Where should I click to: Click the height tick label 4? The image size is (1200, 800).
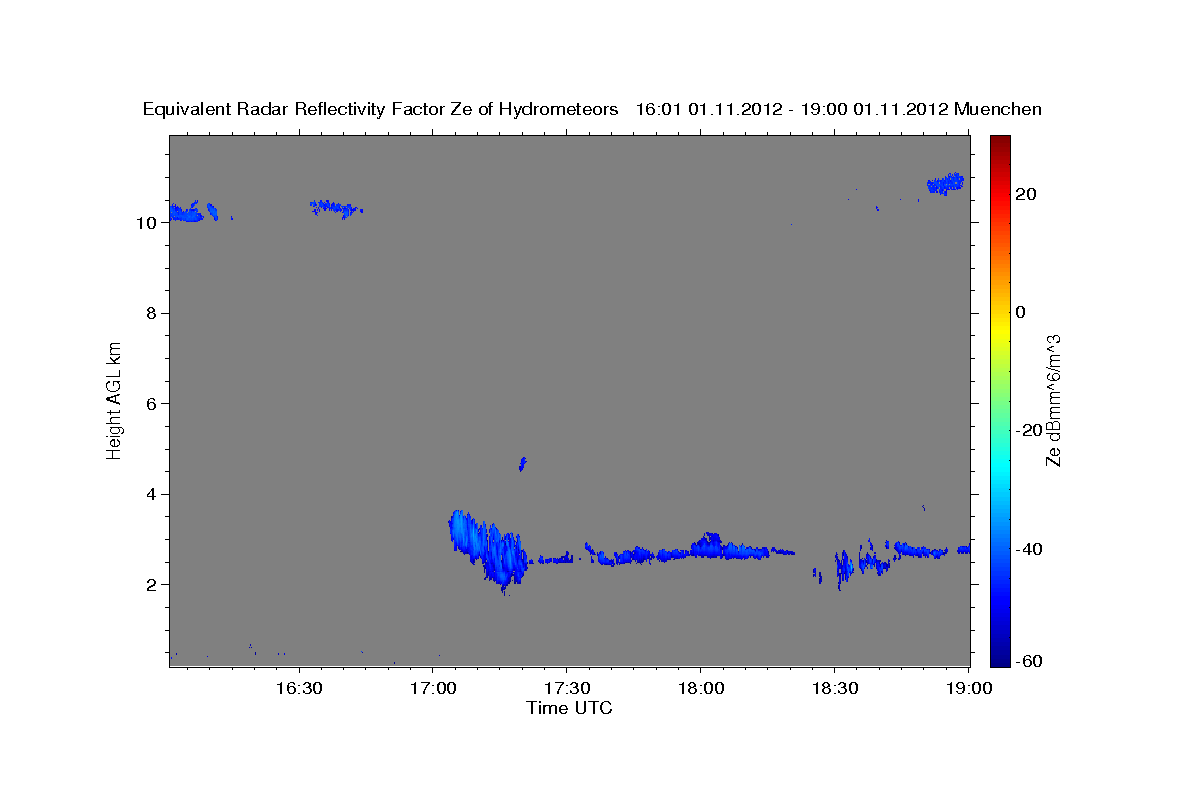pyautogui.click(x=151, y=494)
